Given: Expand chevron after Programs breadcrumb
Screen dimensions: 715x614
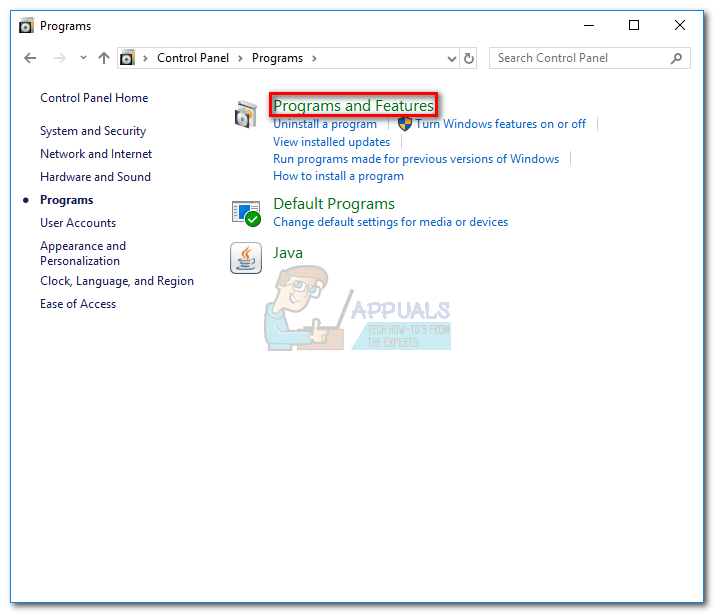Looking at the screenshot, I should click(314, 58).
